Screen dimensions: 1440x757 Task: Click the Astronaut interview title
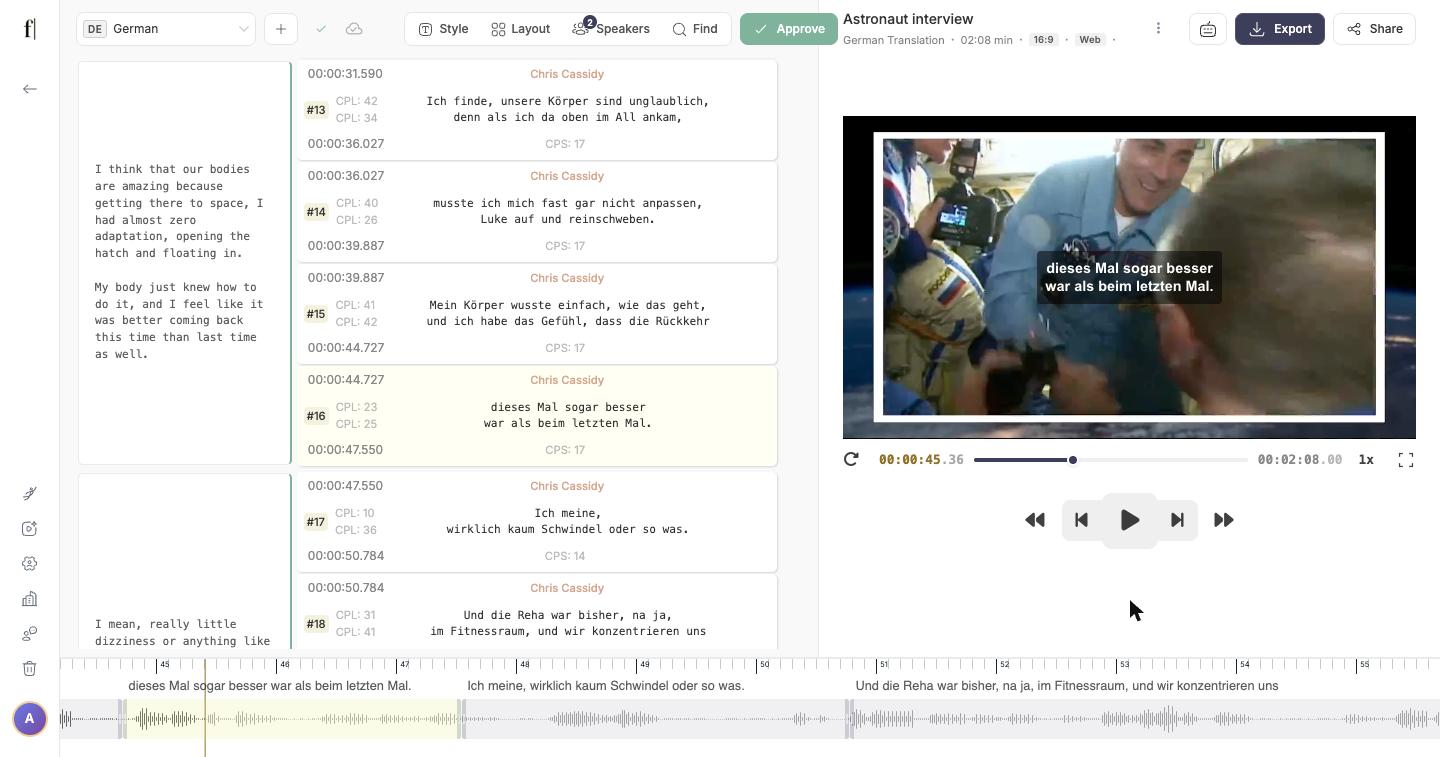pos(908,19)
